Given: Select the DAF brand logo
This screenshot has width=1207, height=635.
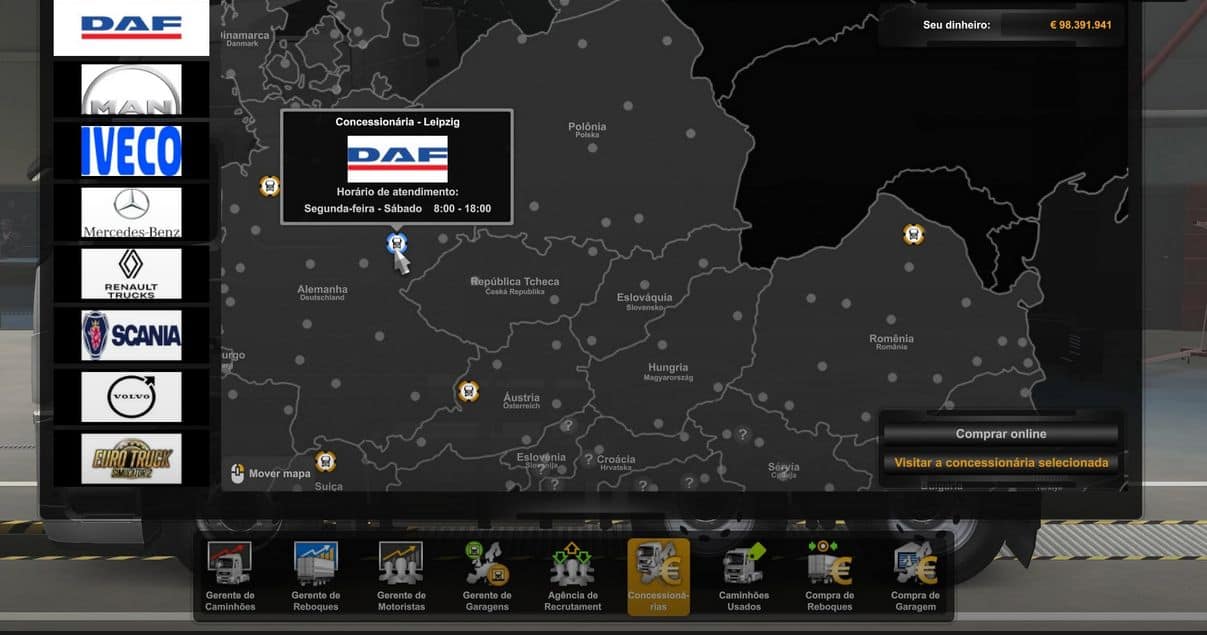Looking at the screenshot, I should (x=131, y=27).
